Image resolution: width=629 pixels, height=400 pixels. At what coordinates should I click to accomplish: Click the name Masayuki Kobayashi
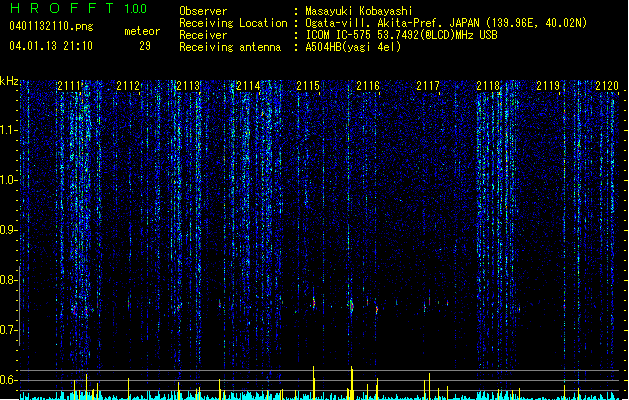click(x=359, y=11)
